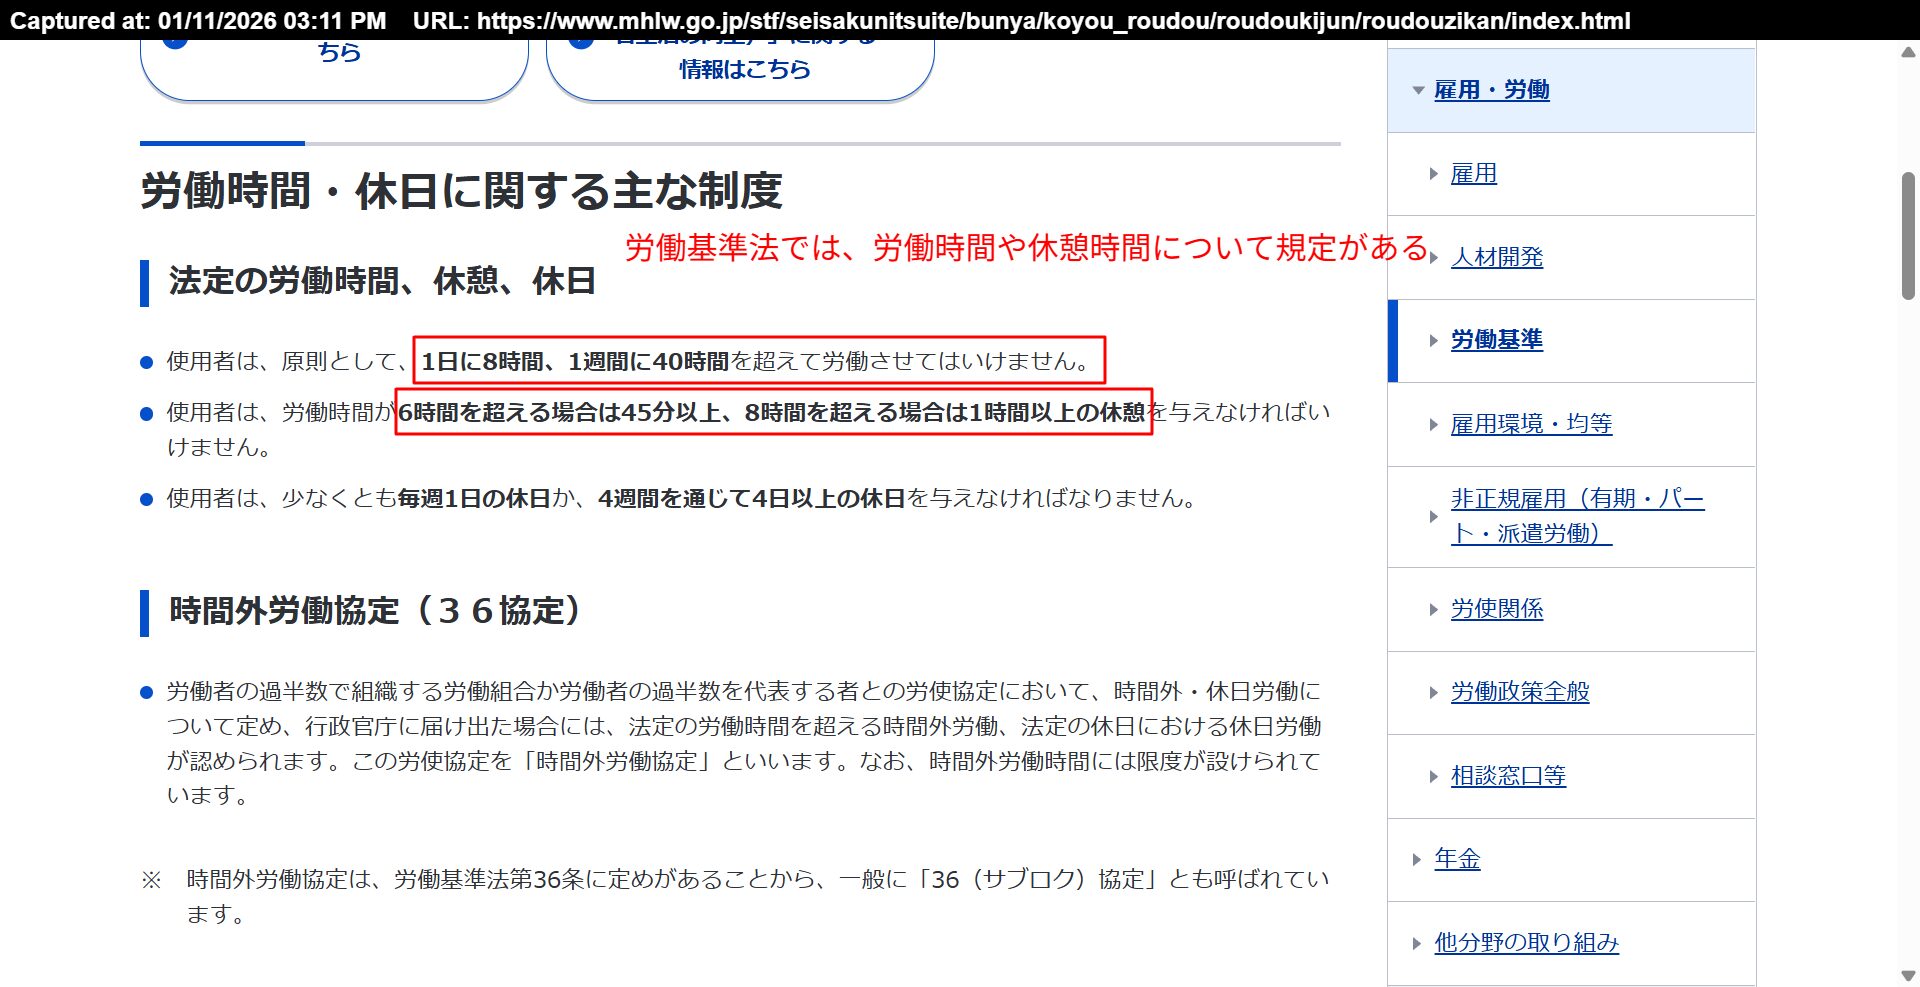
Task: Click the heading 労働時間・休日に関する主な制度
Action: click(x=461, y=191)
